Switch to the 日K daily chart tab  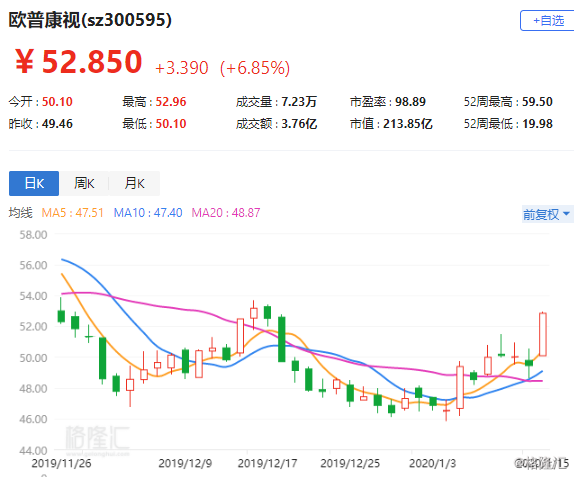click(34, 183)
